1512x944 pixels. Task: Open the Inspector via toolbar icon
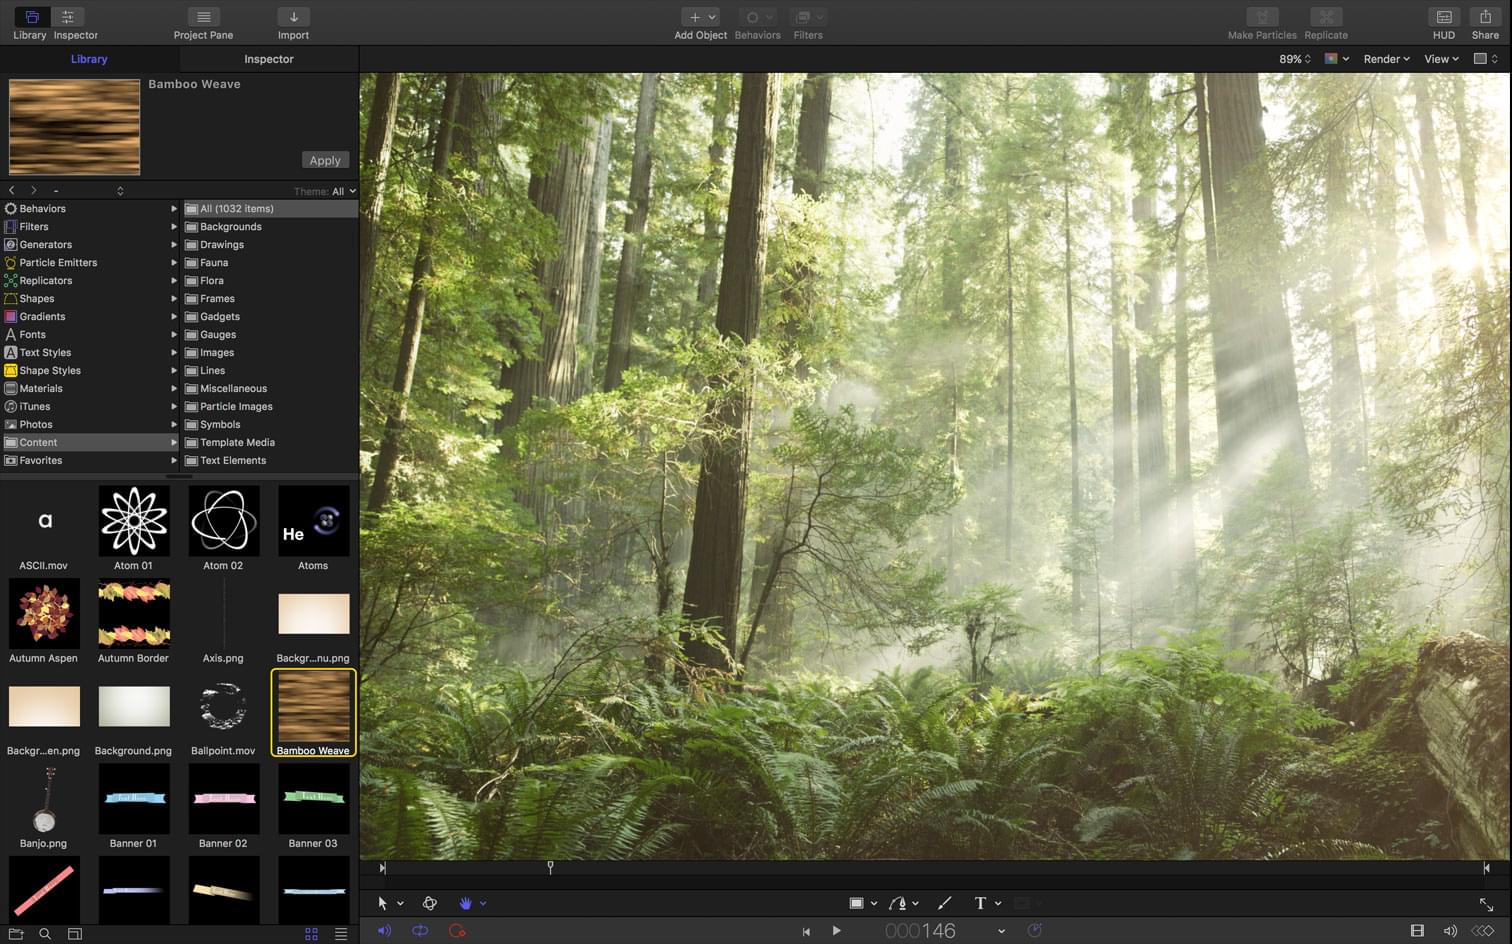click(68, 17)
